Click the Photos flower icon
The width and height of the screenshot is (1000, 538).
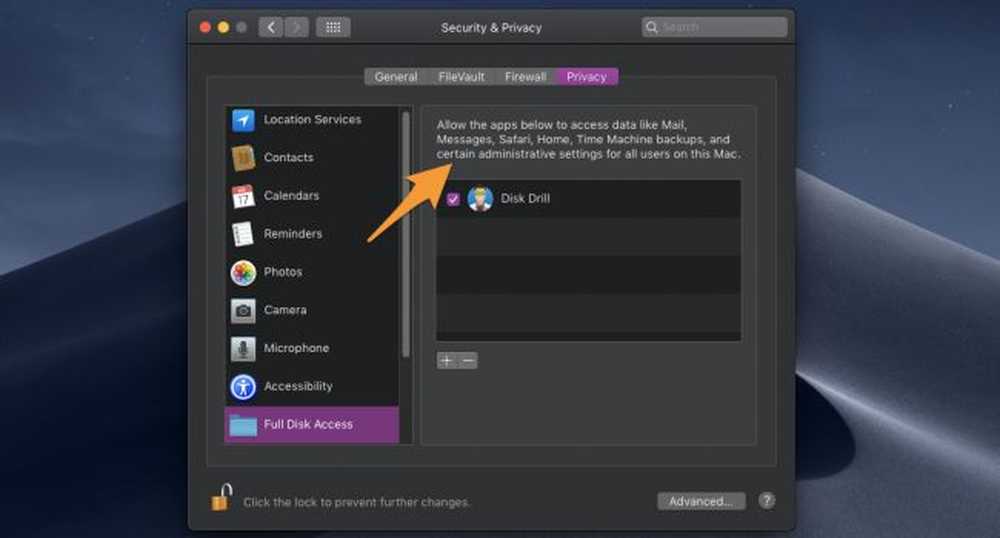coord(243,272)
